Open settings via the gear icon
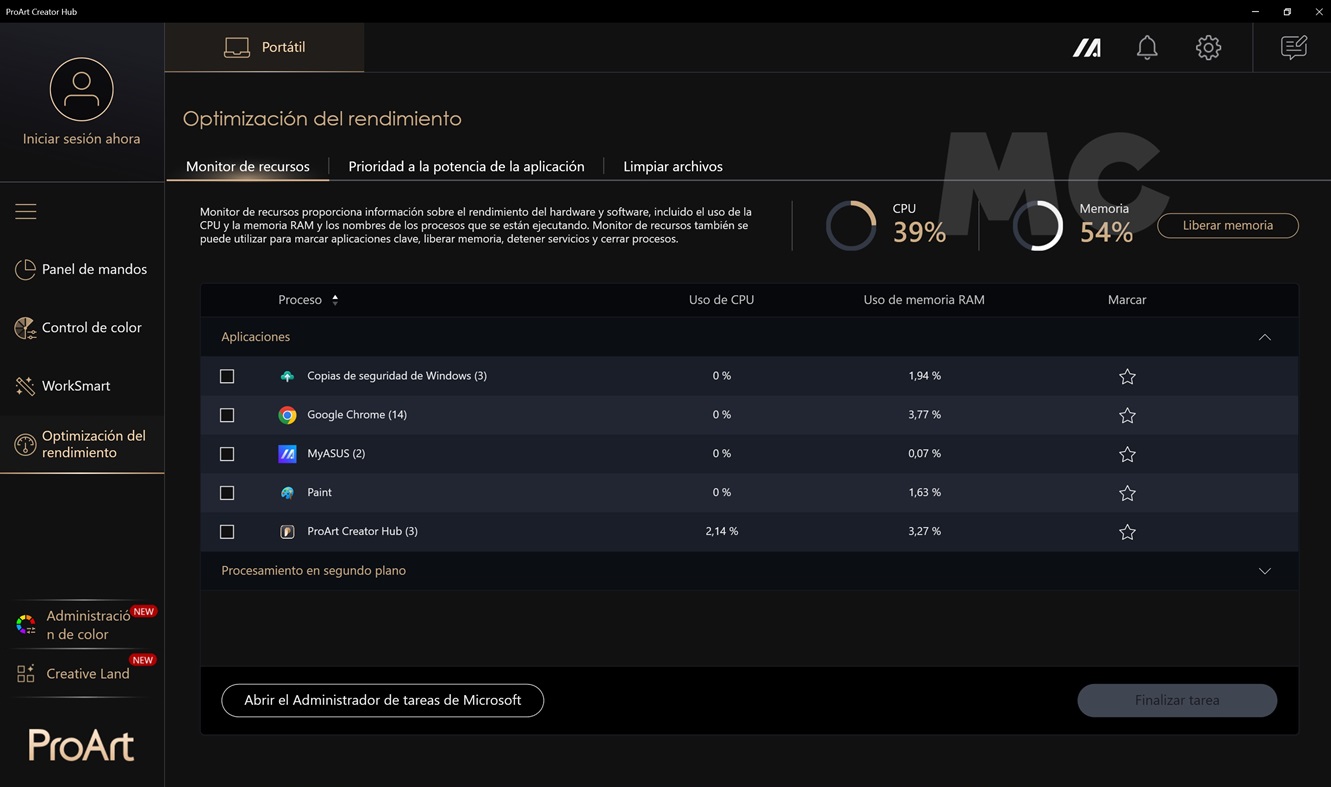This screenshot has height=787, width=1331. [x=1208, y=47]
